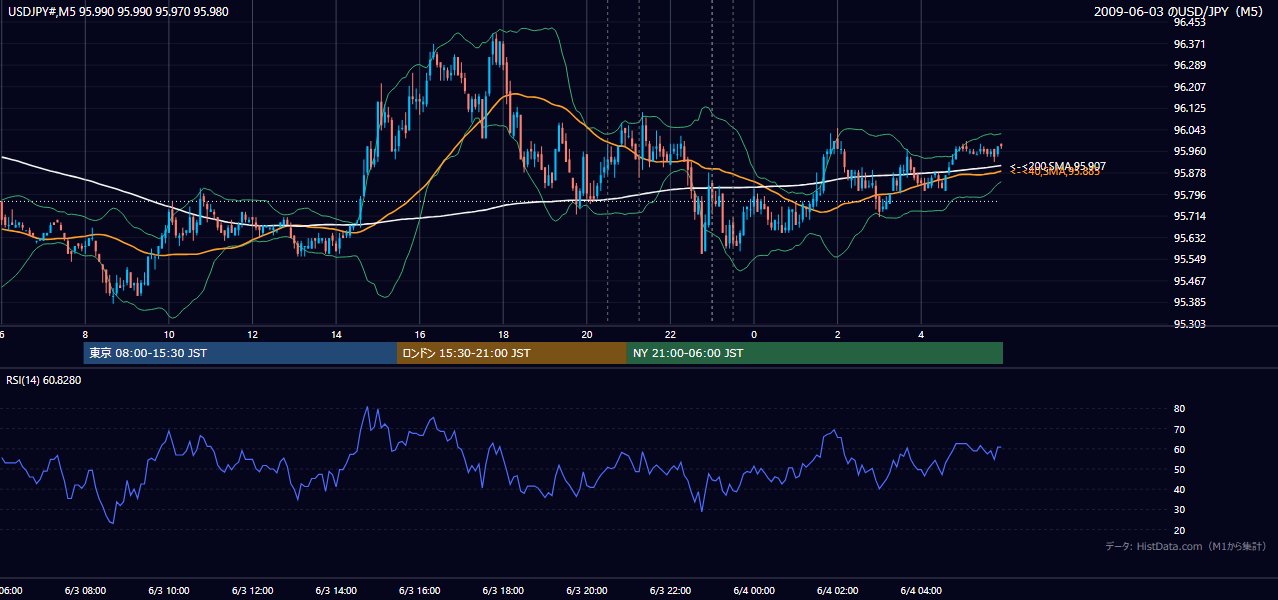Click the bottom time label 6/4 02:00
Viewport: 1278px width, 600px height.
tap(838, 591)
